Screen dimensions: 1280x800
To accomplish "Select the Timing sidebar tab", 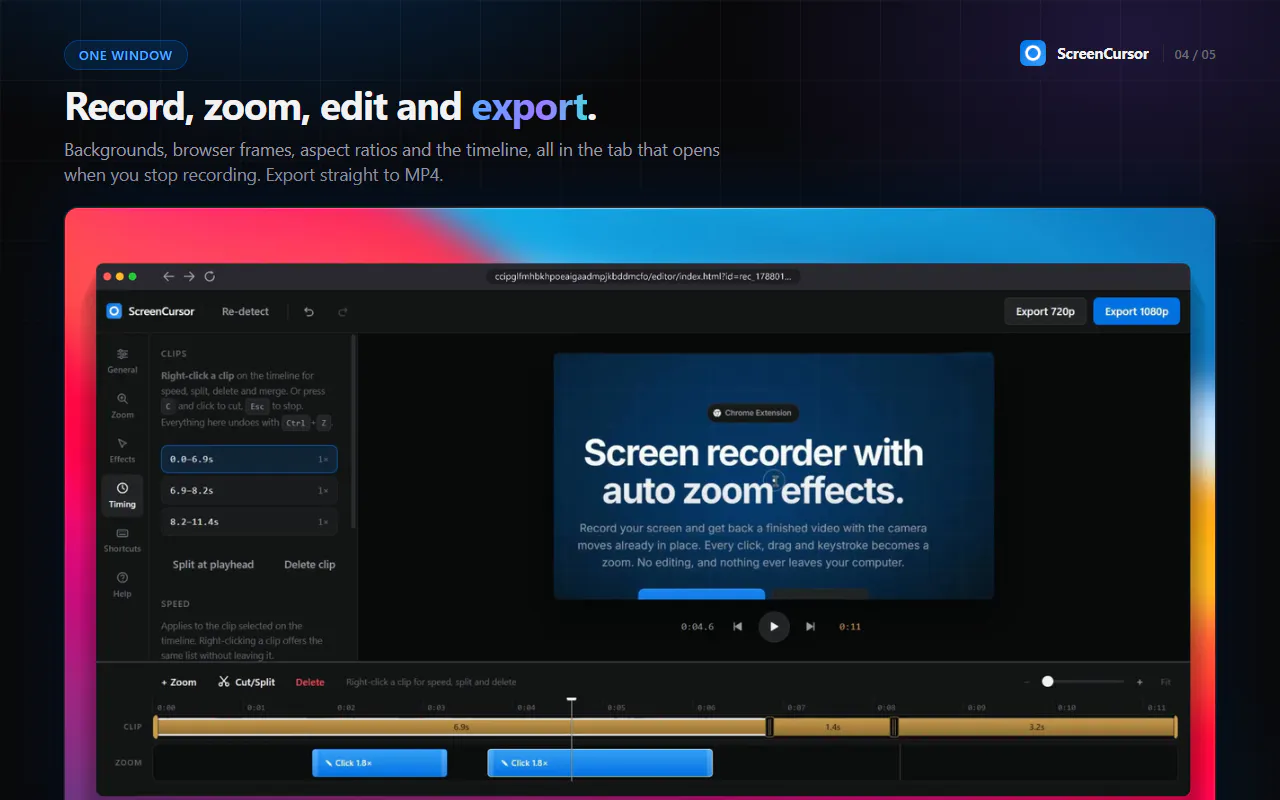I will (x=122, y=495).
